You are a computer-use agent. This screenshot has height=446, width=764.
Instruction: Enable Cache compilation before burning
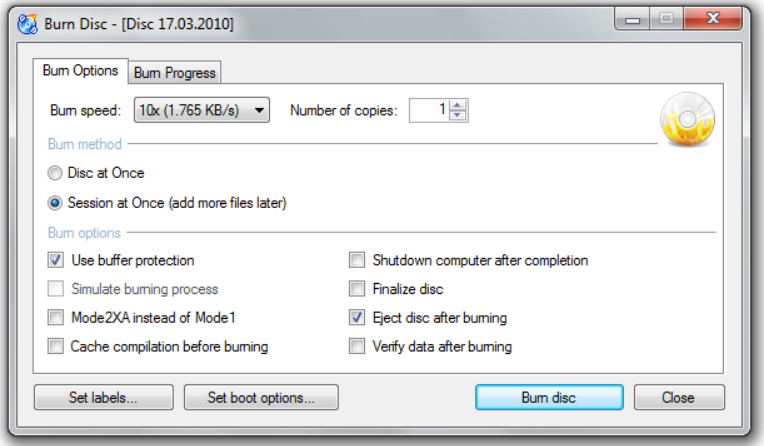(x=56, y=347)
